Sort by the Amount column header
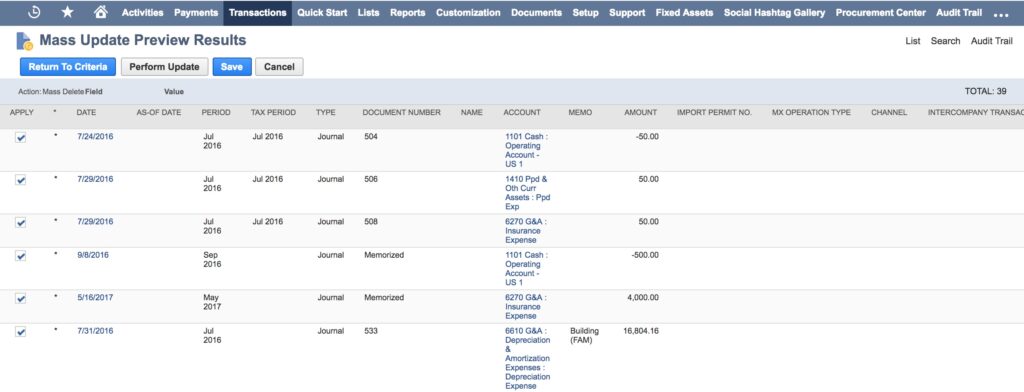Viewport: 1024px width, 392px height. pyautogui.click(x=640, y=112)
